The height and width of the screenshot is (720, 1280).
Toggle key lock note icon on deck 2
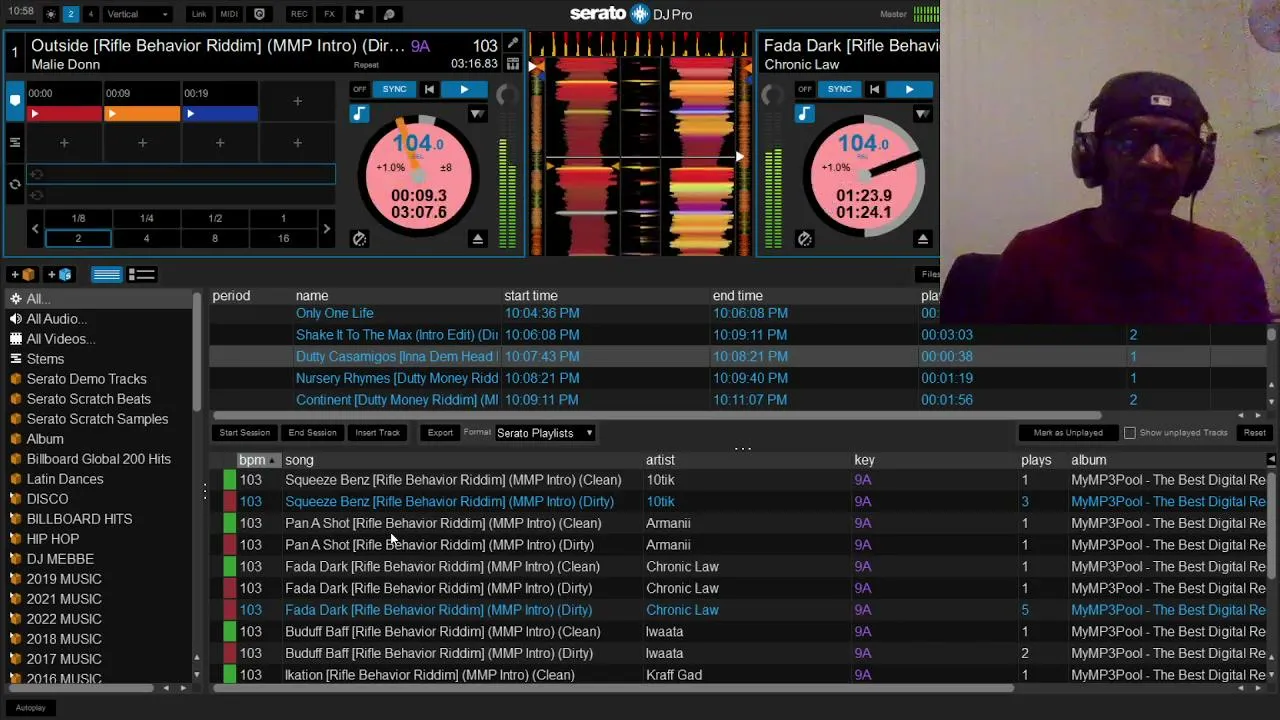(805, 114)
